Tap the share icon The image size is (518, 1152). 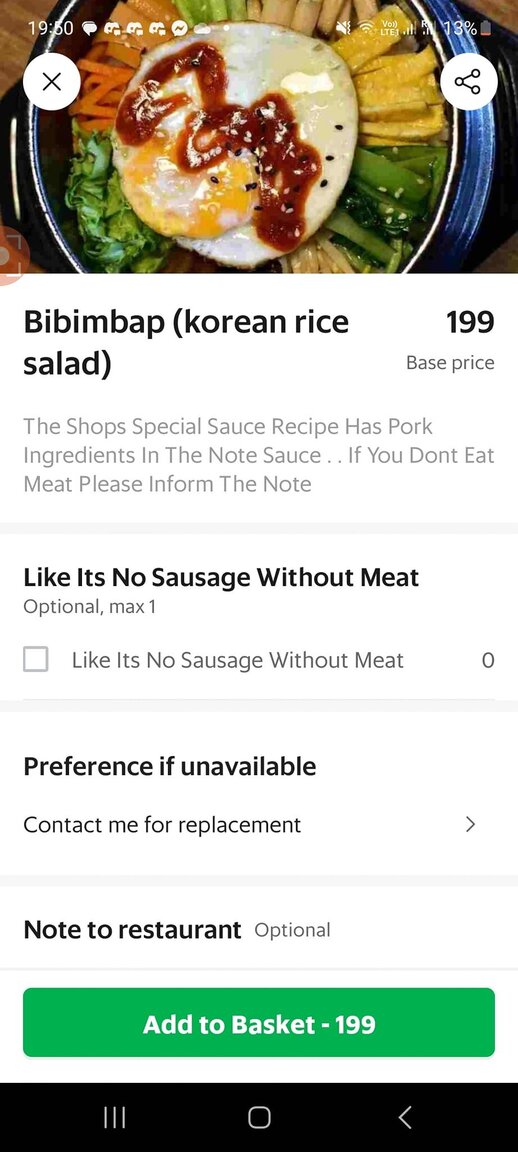pos(468,82)
